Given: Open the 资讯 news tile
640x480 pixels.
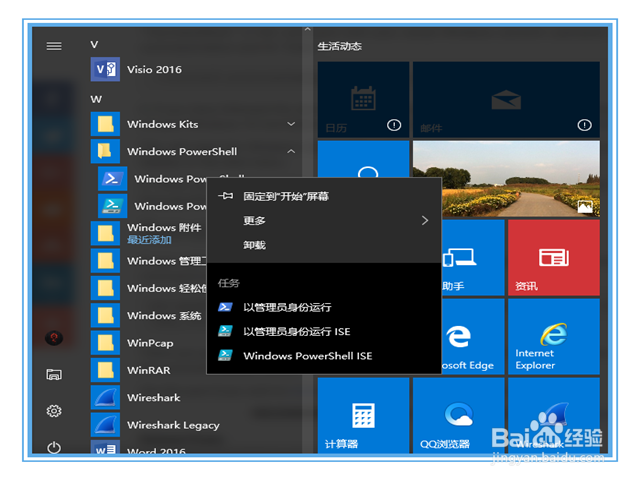Looking at the screenshot, I should click(554, 258).
